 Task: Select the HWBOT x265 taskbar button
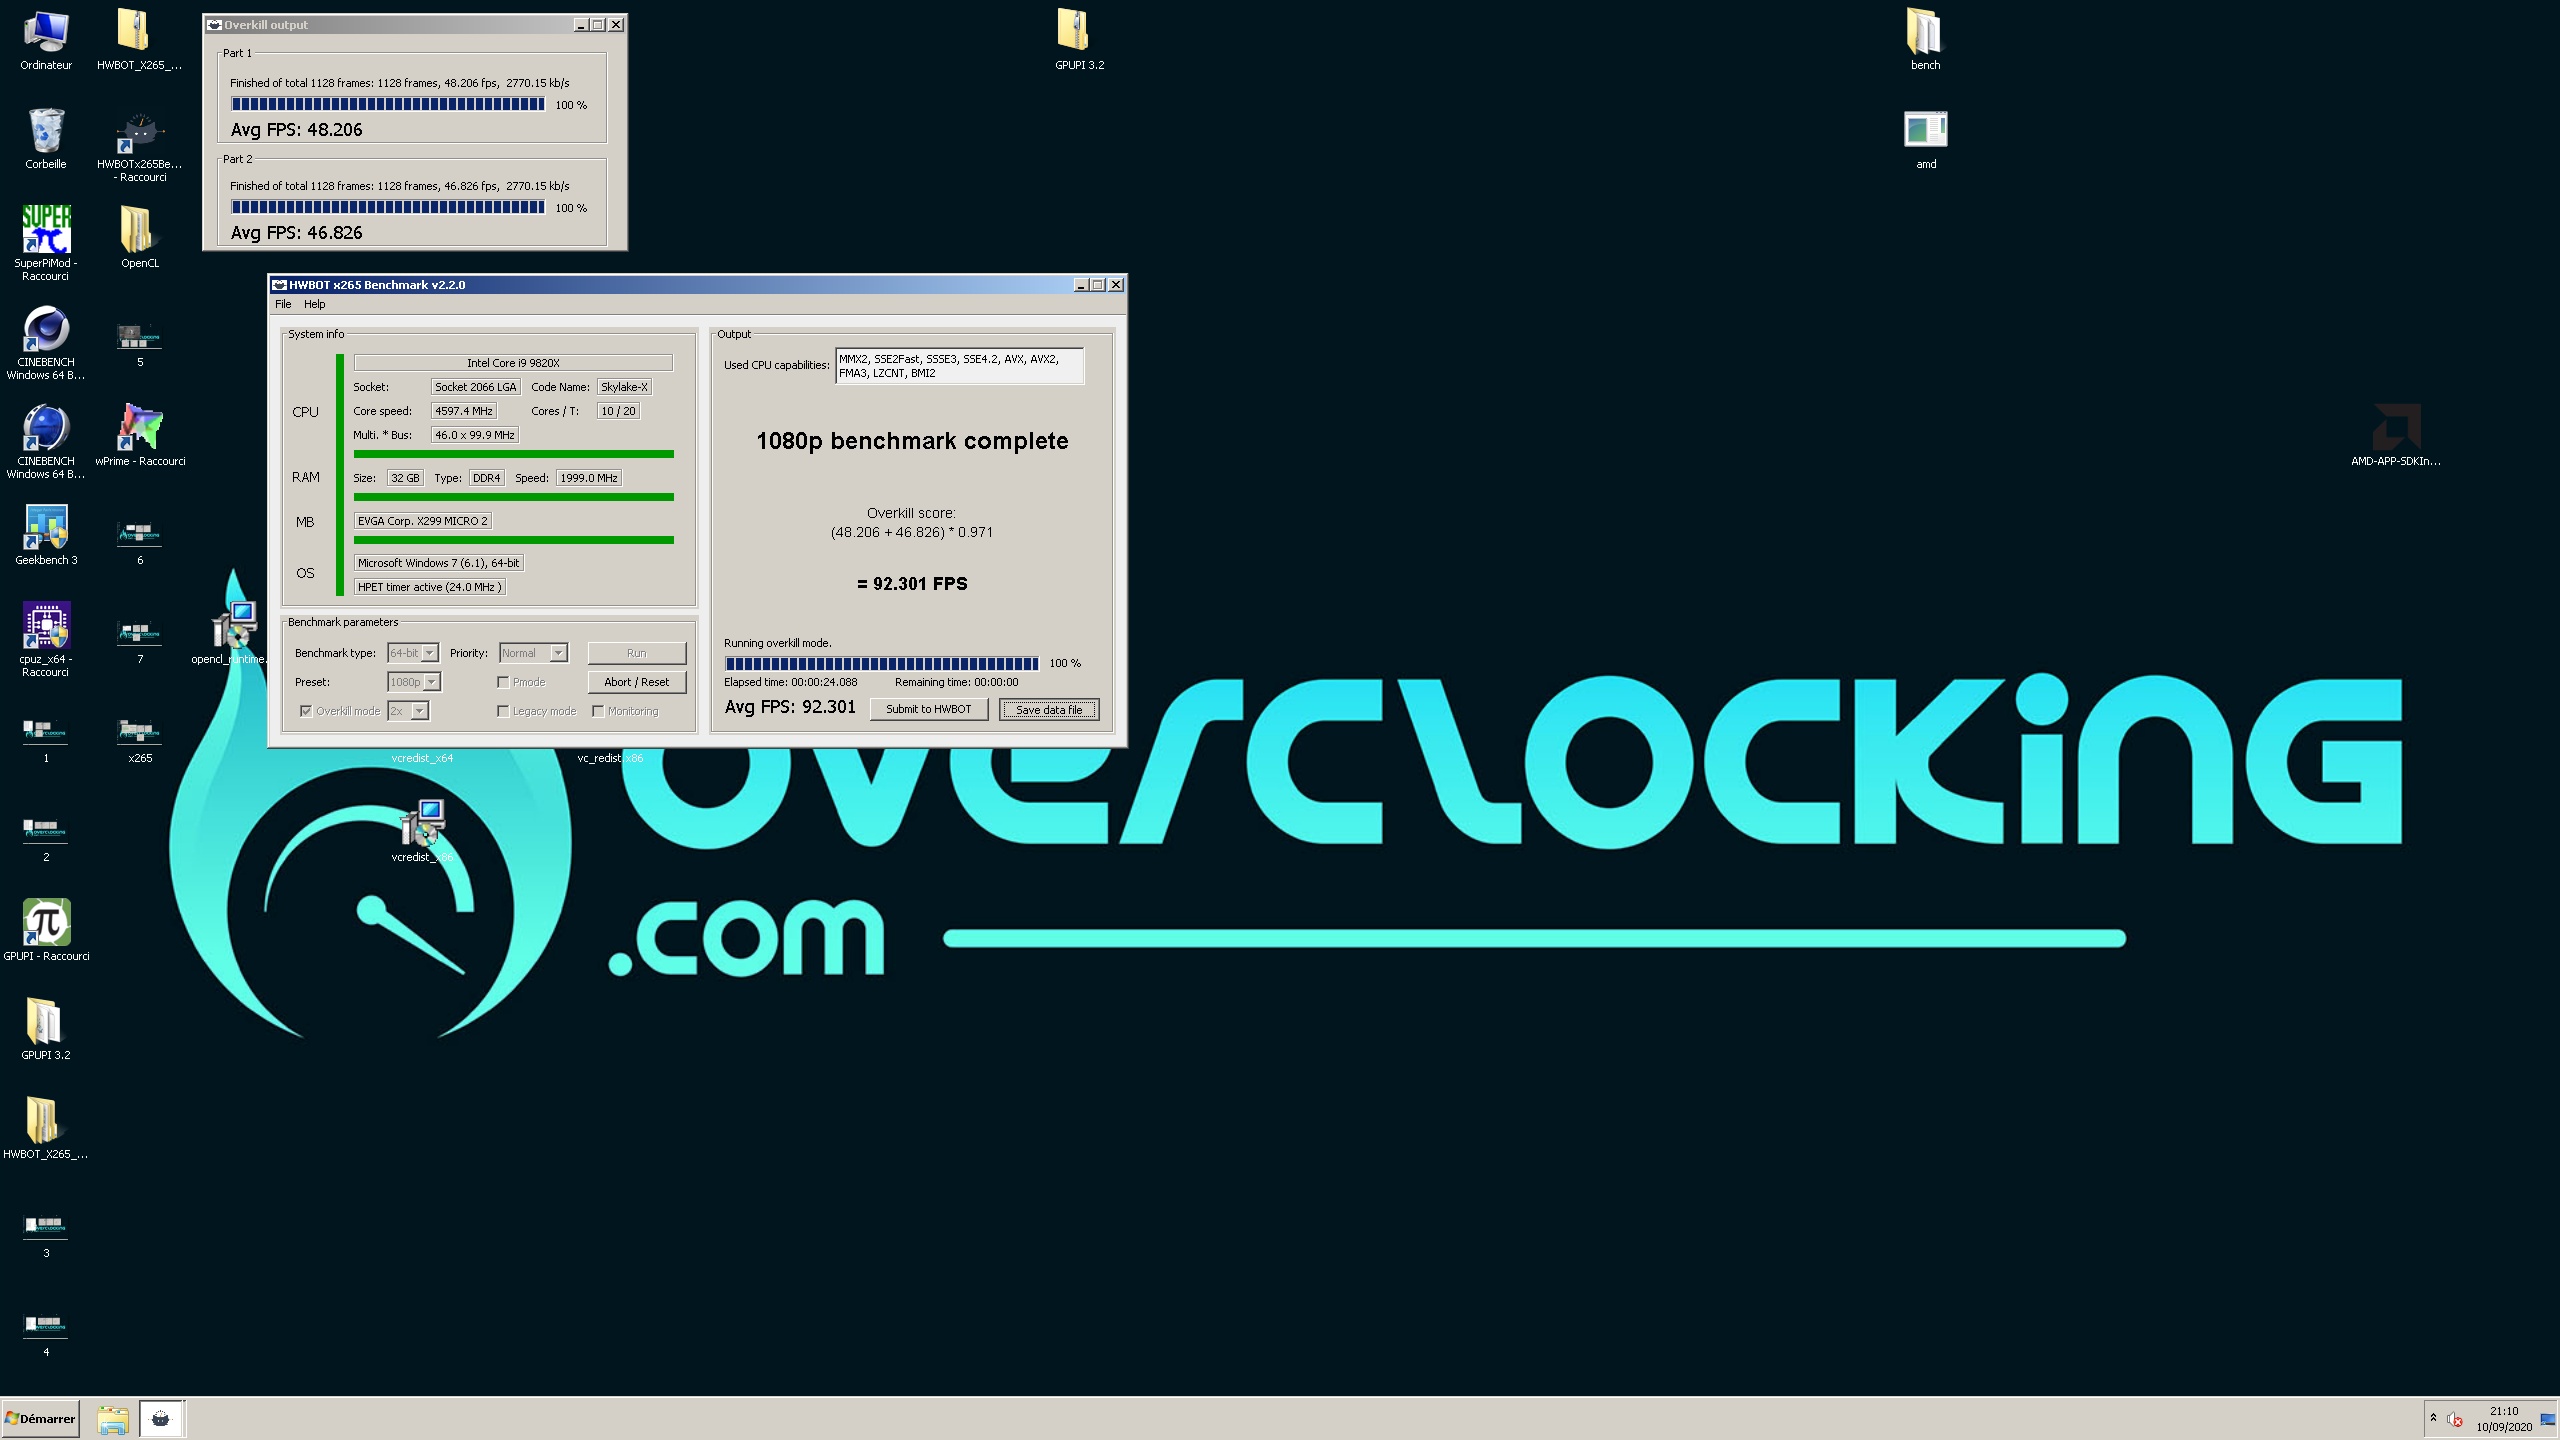[x=161, y=1419]
